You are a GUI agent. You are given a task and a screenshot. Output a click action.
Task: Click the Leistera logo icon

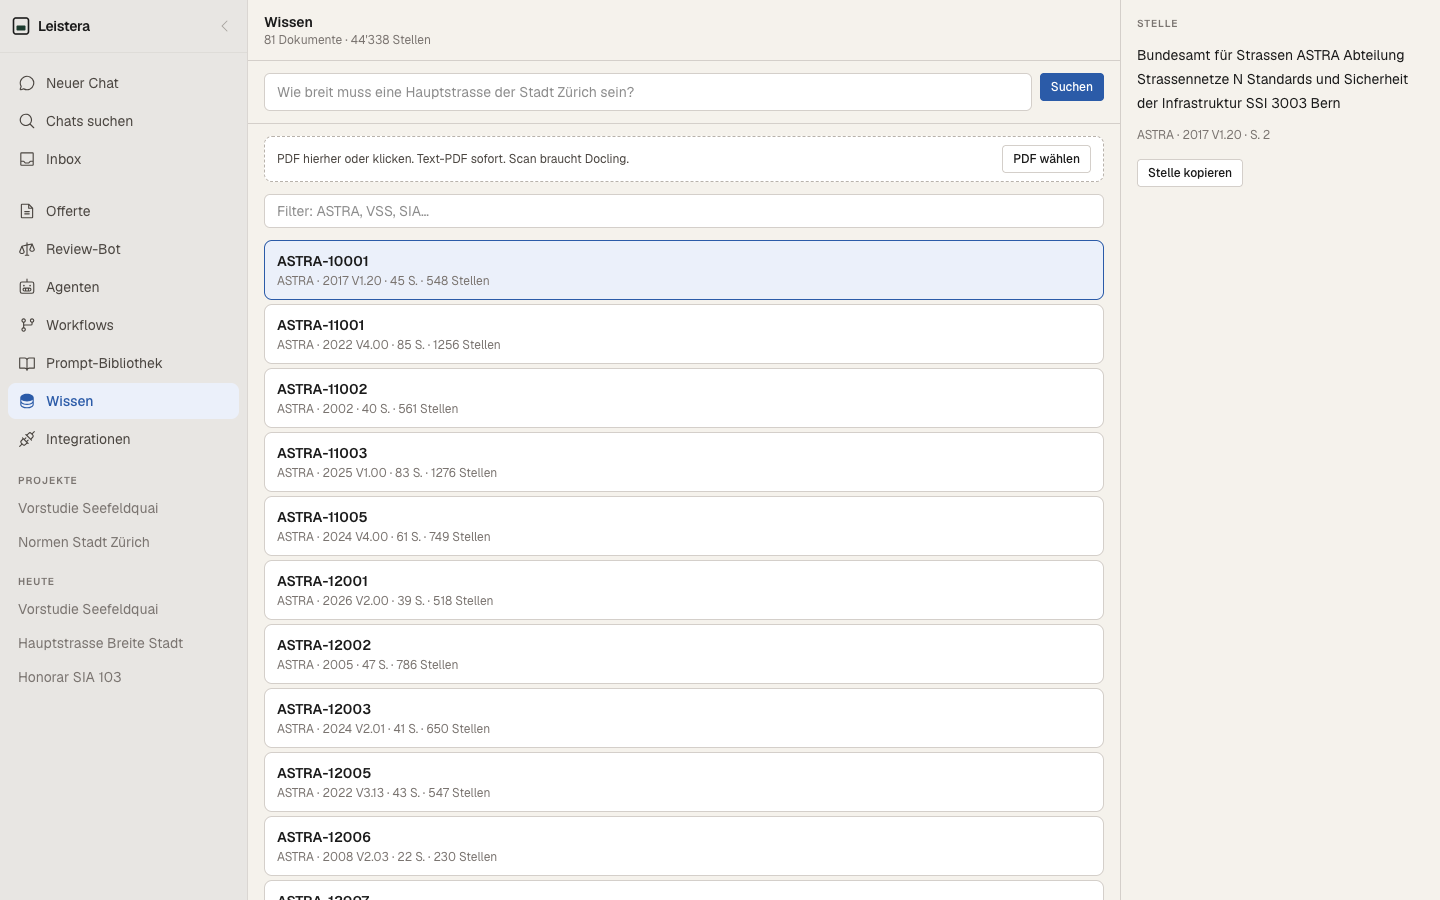point(21,26)
